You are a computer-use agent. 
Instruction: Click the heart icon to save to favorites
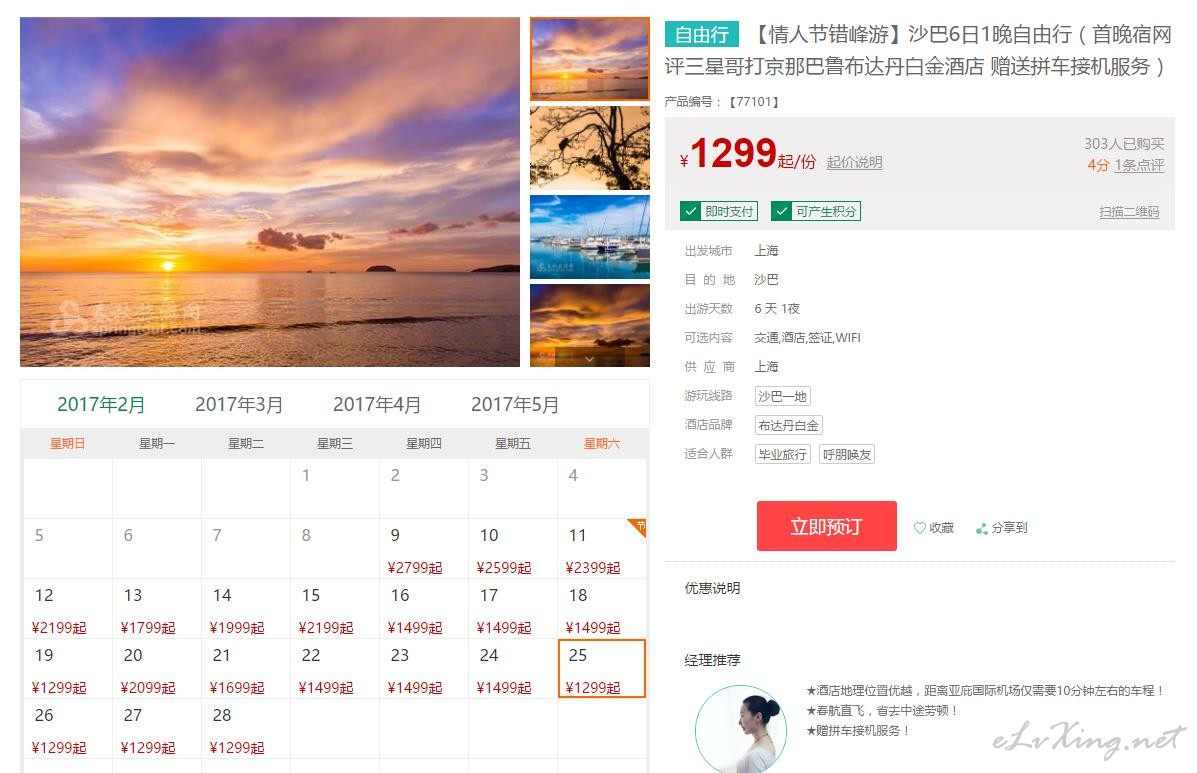coord(919,527)
